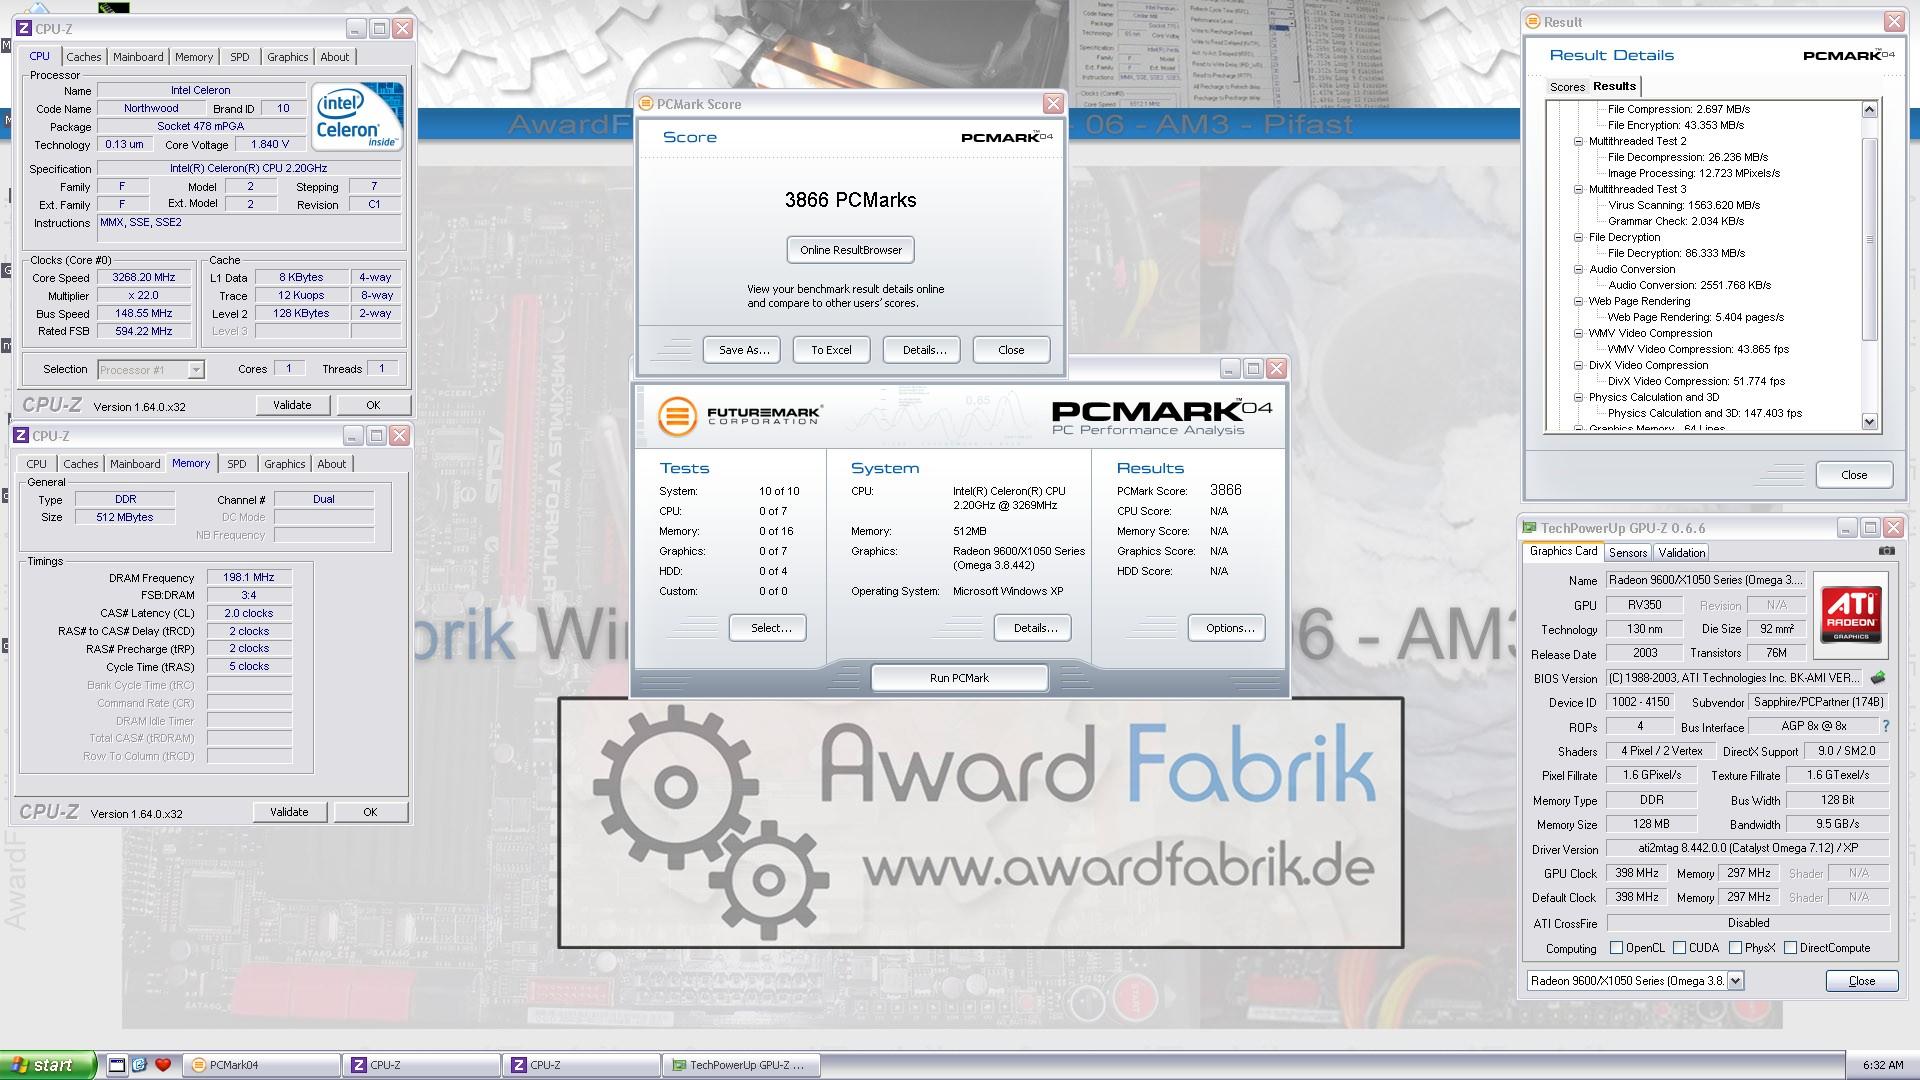Viewport: 1920px width, 1080px height.
Task: Click the GPU-Z BIOS save chip icon
Action: [x=1878, y=678]
